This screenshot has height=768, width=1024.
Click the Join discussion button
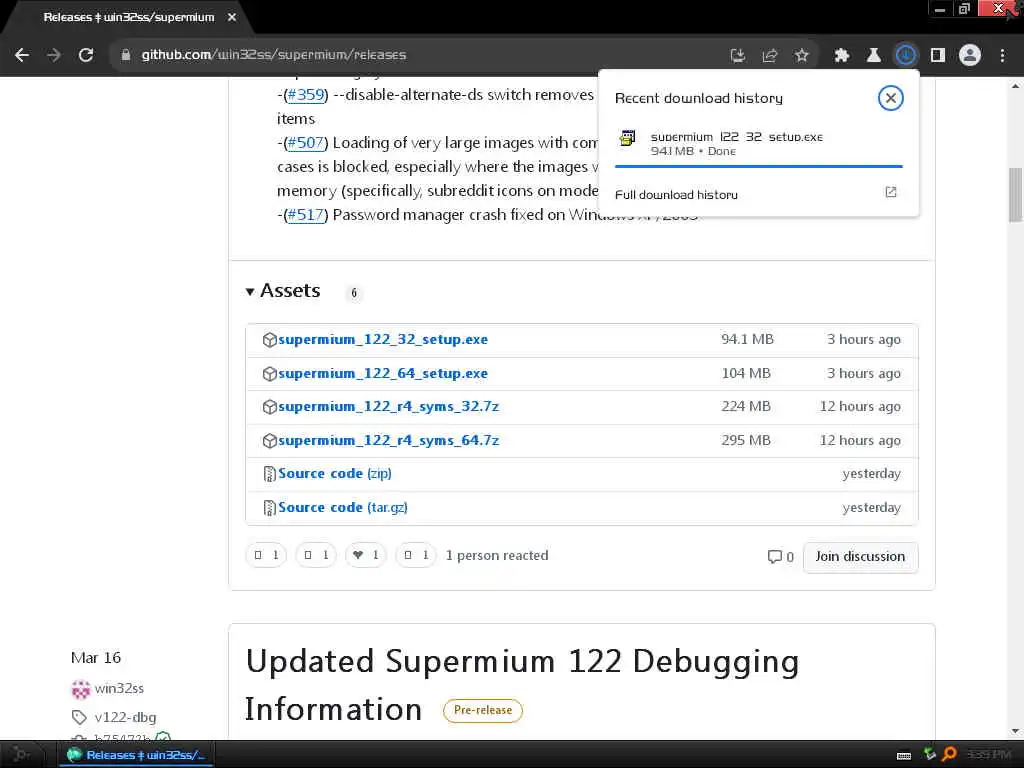coord(860,557)
